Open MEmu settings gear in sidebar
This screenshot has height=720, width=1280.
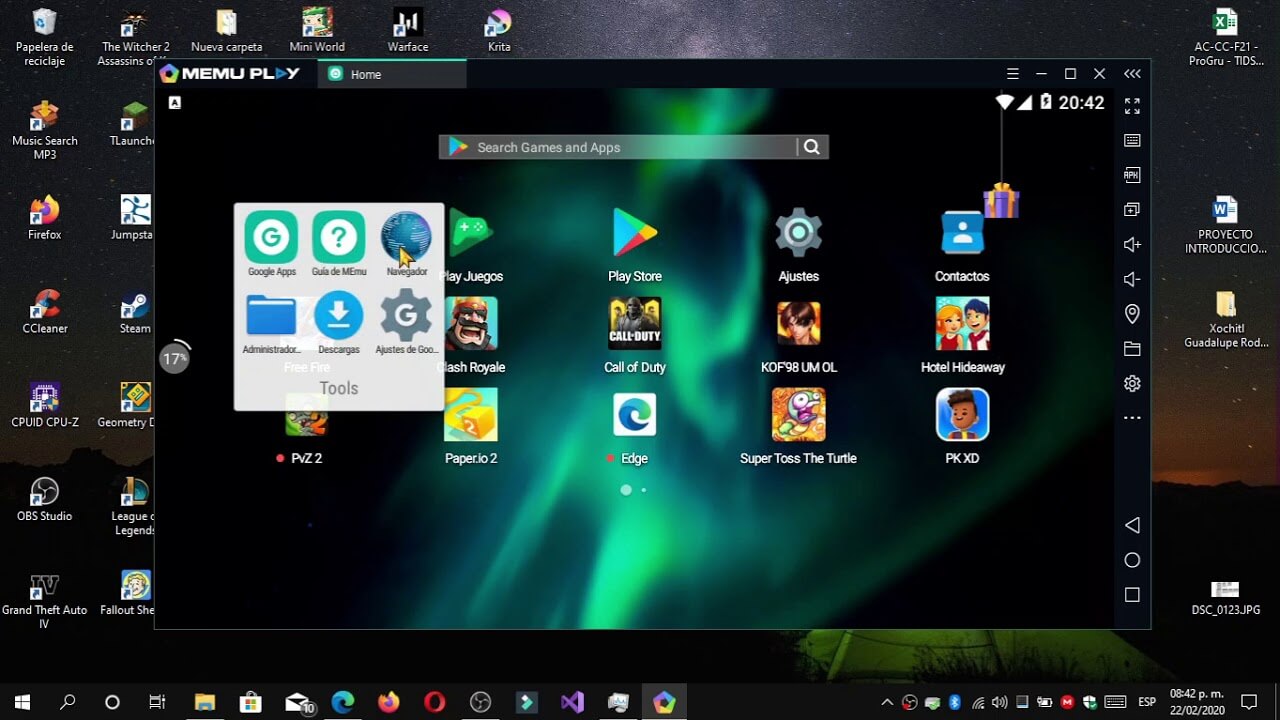click(x=1132, y=383)
